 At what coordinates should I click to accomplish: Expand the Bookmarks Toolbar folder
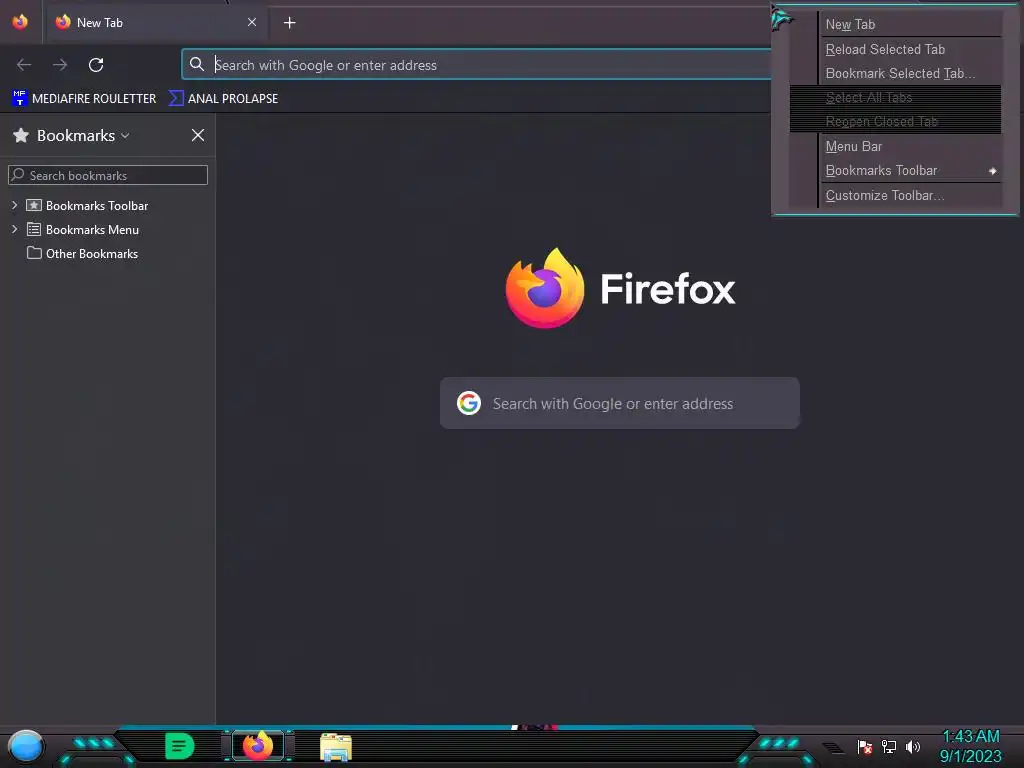click(14, 205)
